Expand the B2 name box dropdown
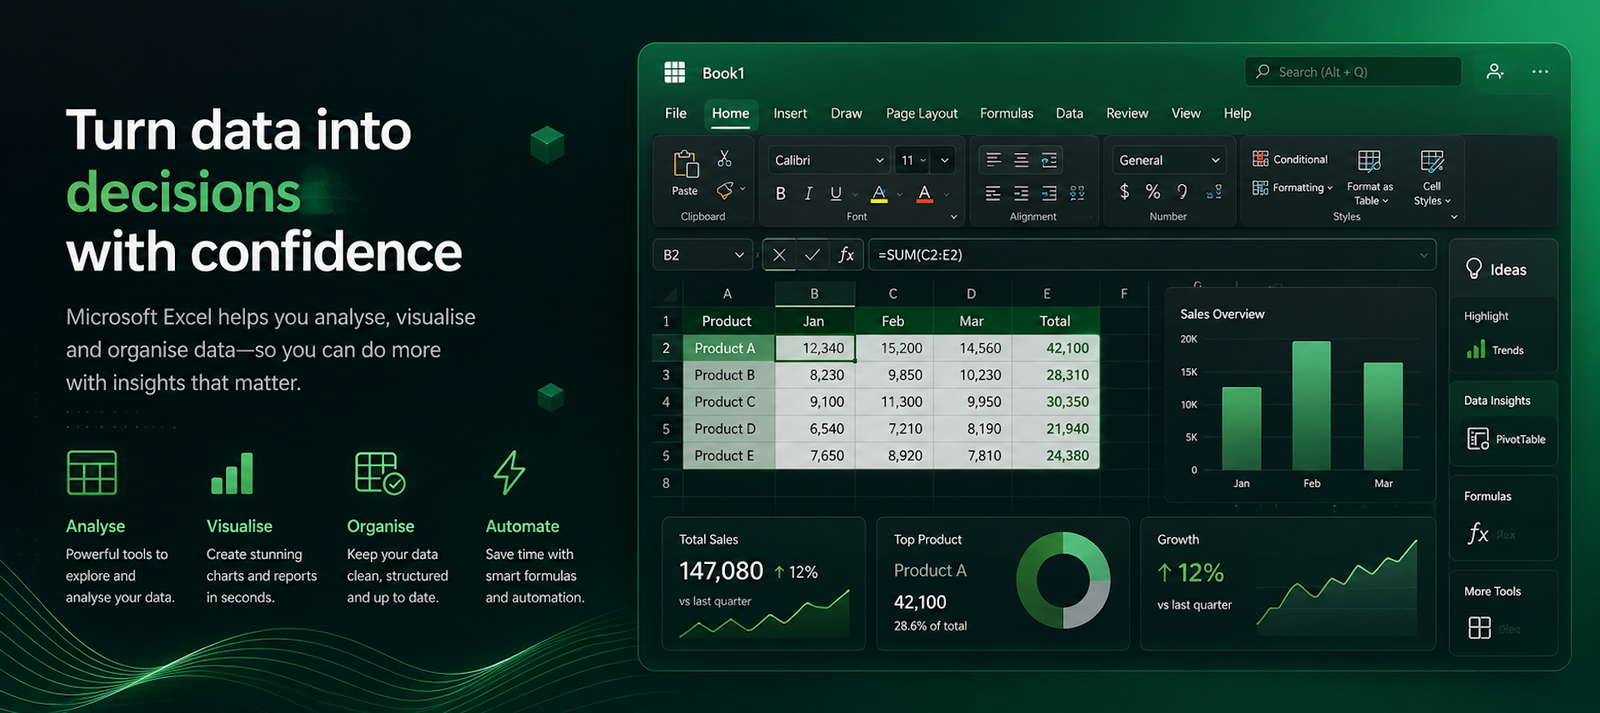 pyautogui.click(x=740, y=255)
